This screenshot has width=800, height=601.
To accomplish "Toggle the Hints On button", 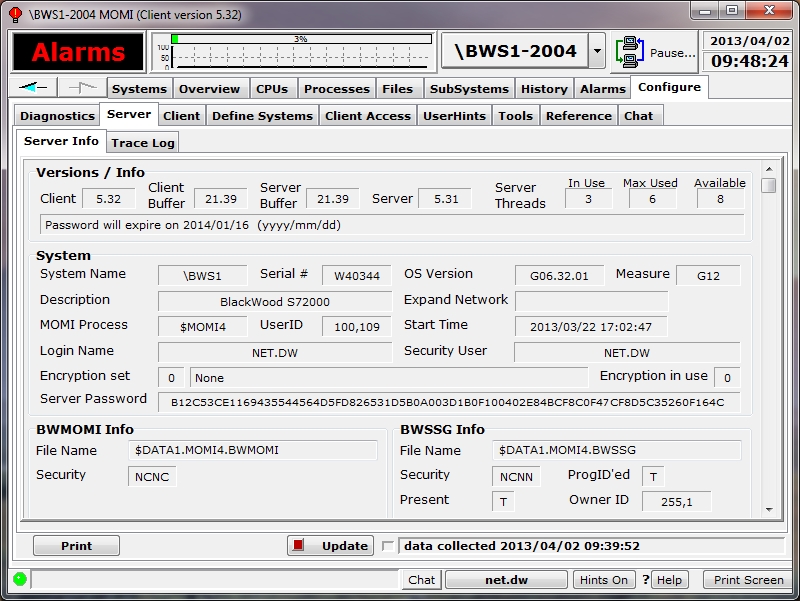I will point(604,580).
